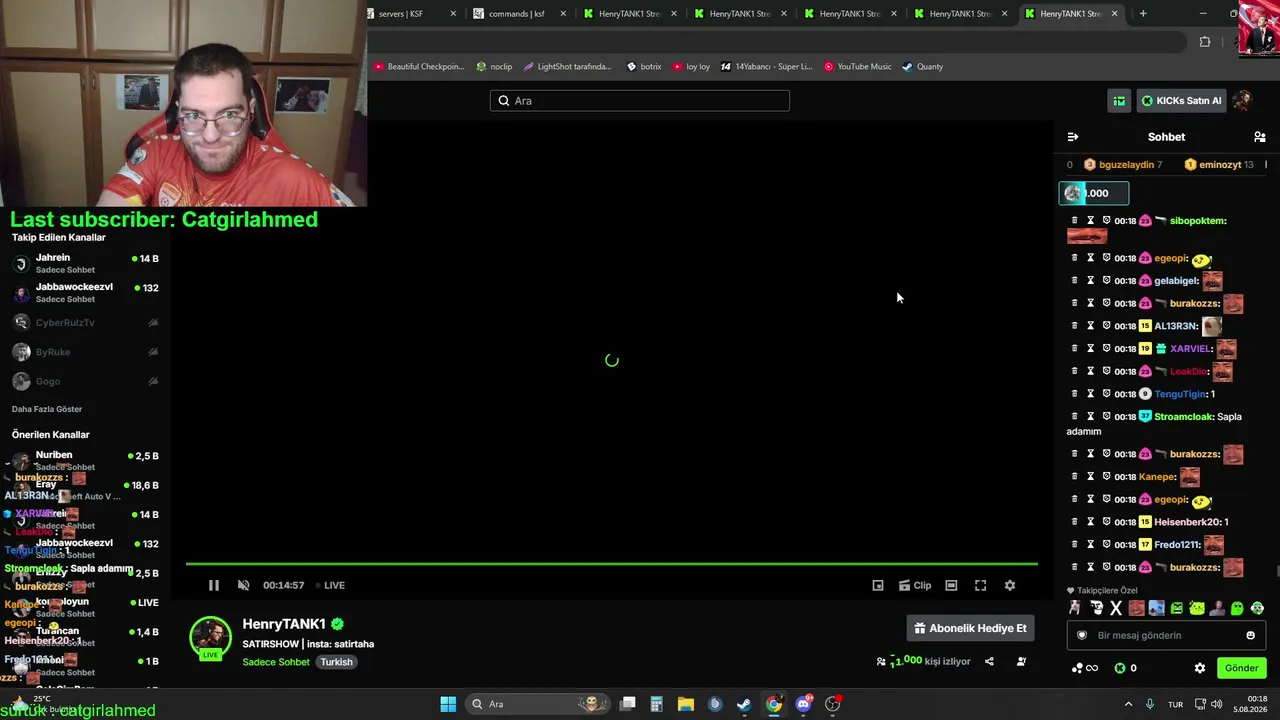Delete sibopoktem's message with trash icon
1280x720 pixels.
[1075, 220]
